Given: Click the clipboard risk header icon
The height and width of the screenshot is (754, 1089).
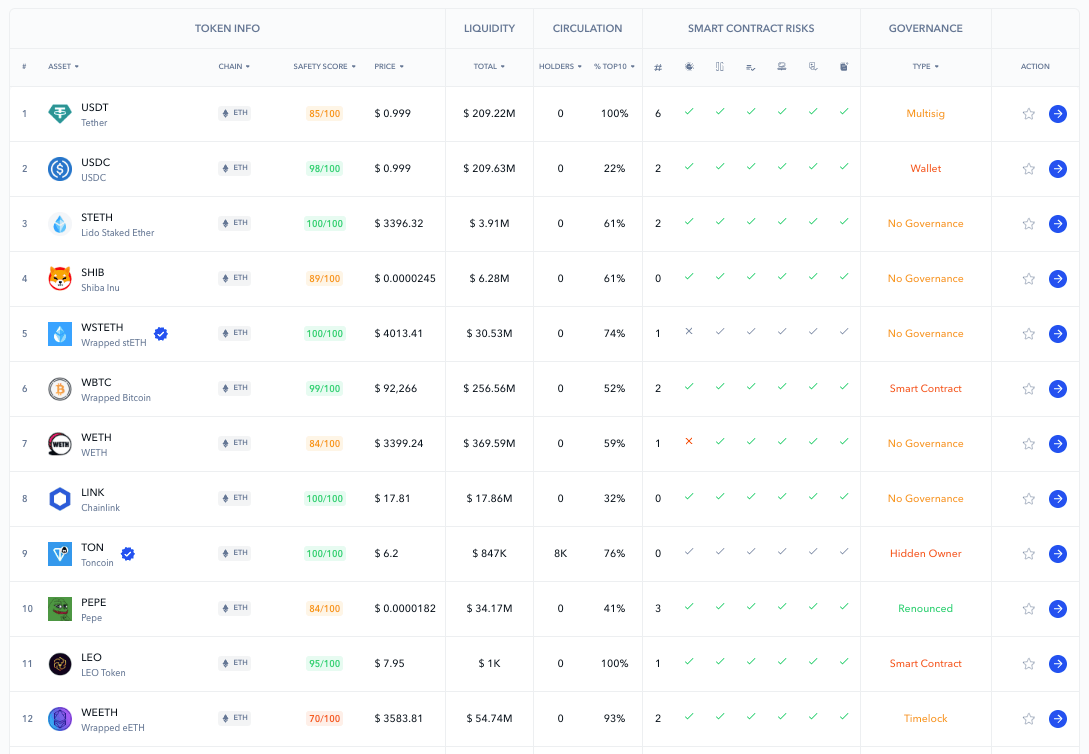Looking at the screenshot, I should [844, 67].
